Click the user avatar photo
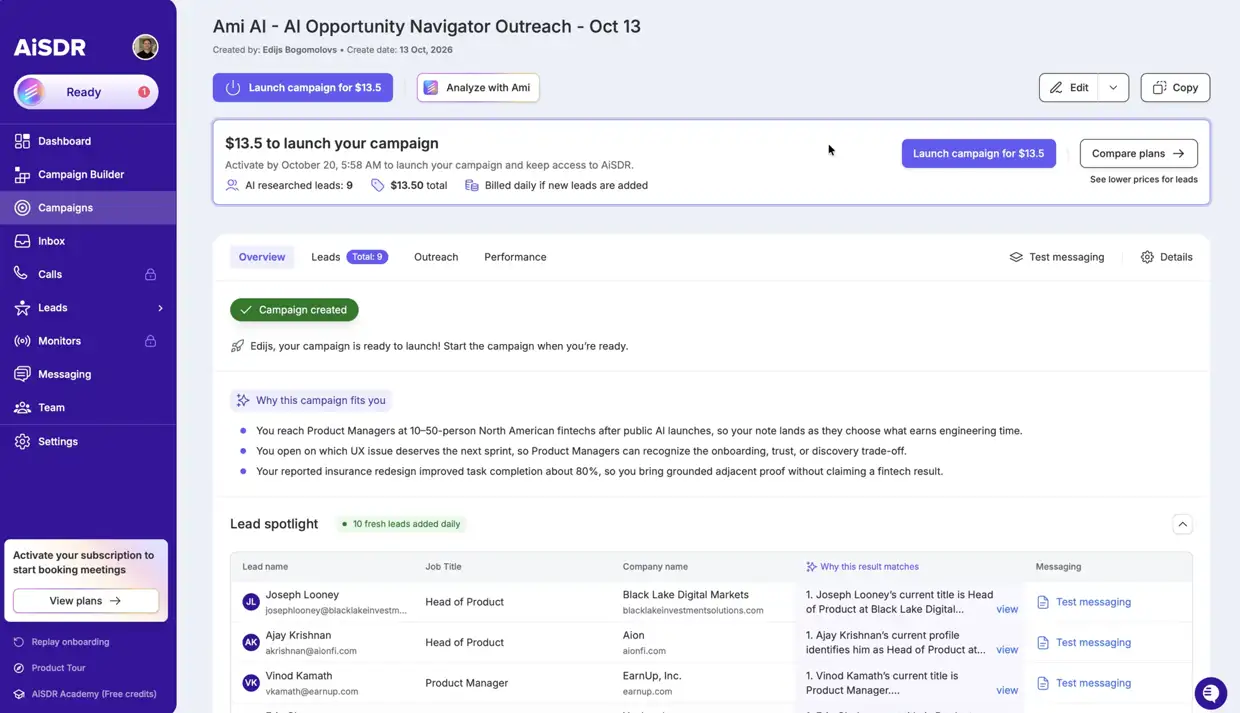 [x=145, y=47]
